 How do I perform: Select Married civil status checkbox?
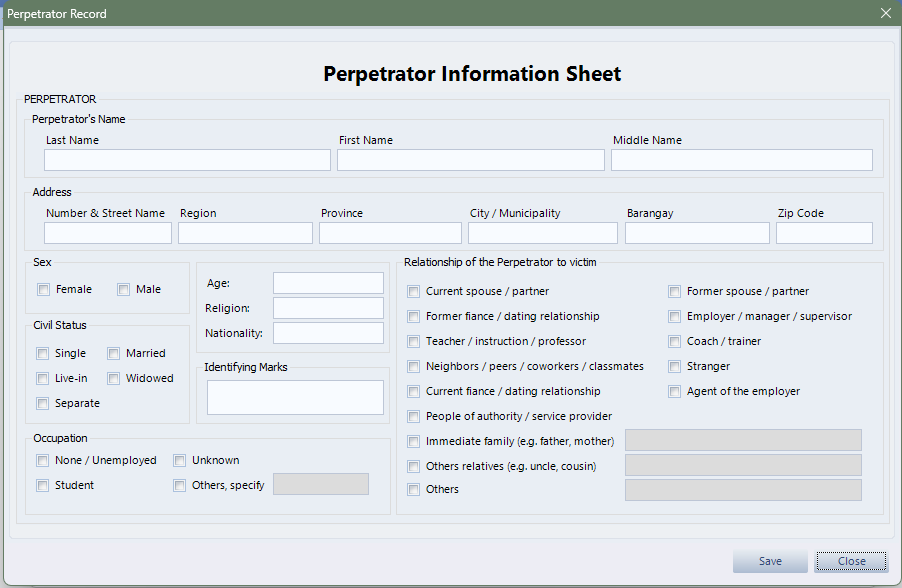point(114,354)
